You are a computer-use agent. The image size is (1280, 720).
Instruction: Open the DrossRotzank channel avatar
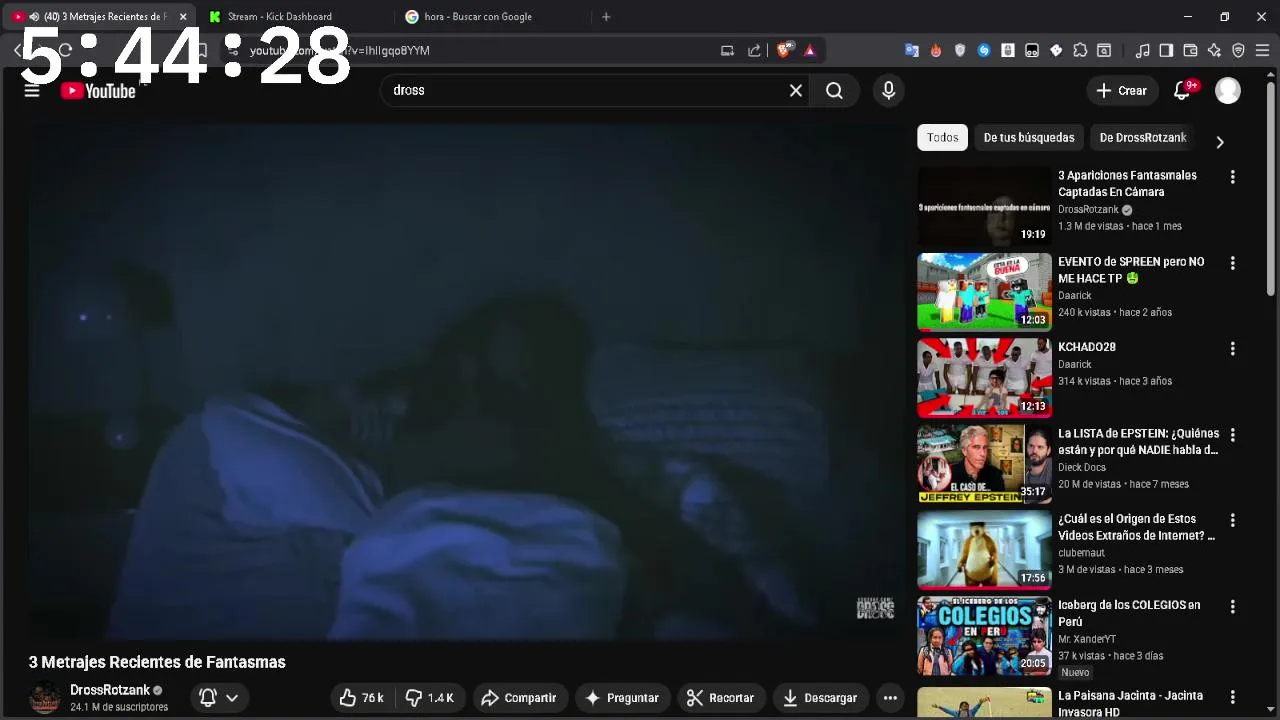(x=44, y=698)
